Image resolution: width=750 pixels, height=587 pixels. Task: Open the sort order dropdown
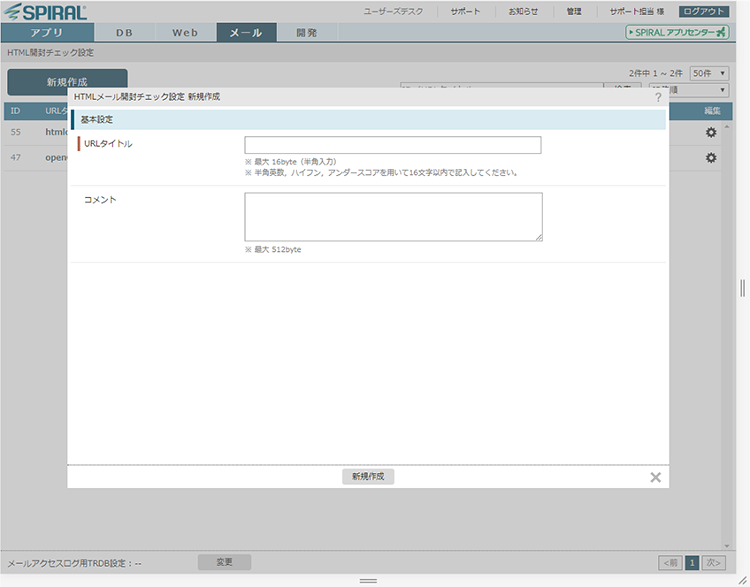tap(689, 91)
